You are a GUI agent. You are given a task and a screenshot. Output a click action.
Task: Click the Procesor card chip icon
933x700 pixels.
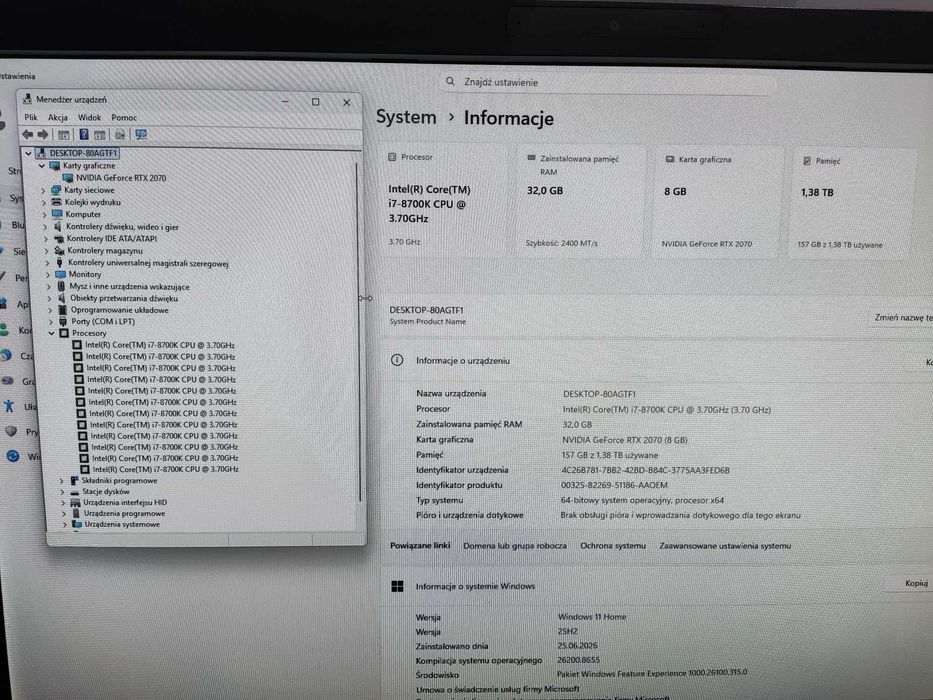pyautogui.click(x=392, y=157)
